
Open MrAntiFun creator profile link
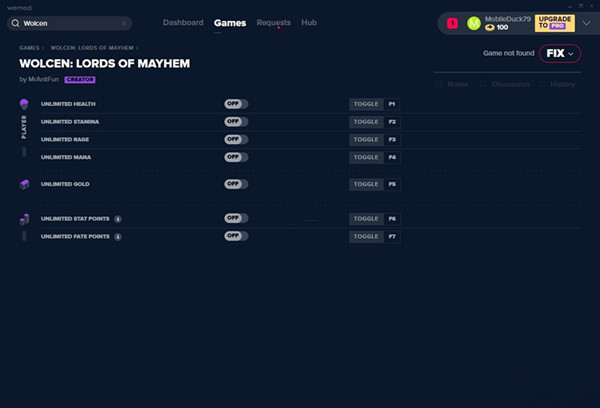(43, 79)
